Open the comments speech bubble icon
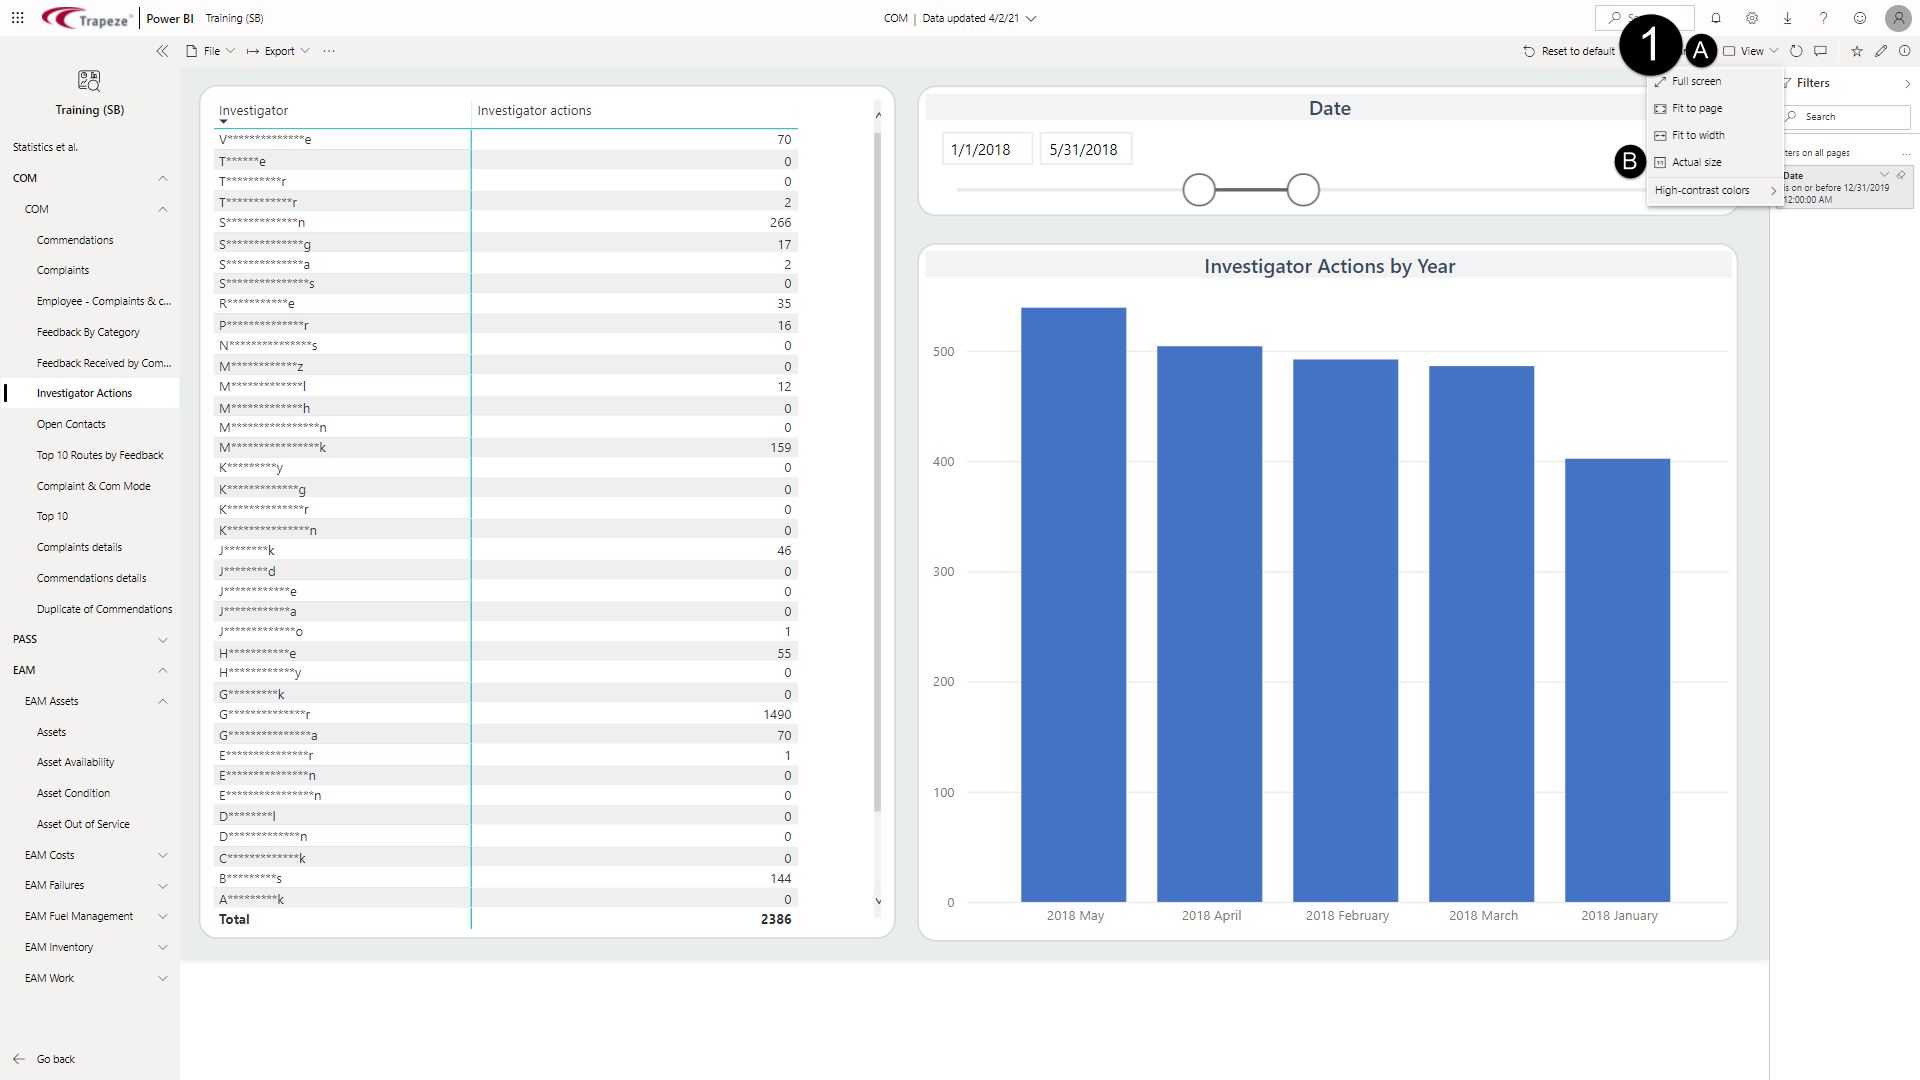The image size is (1920, 1080). click(1821, 51)
